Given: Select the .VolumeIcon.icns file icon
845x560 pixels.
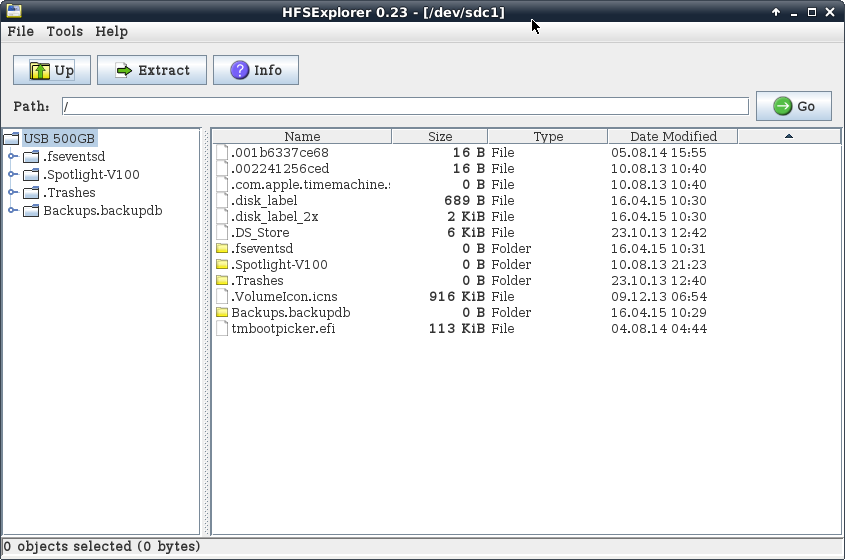Looking at the screenshot, I should click(222, 296).
